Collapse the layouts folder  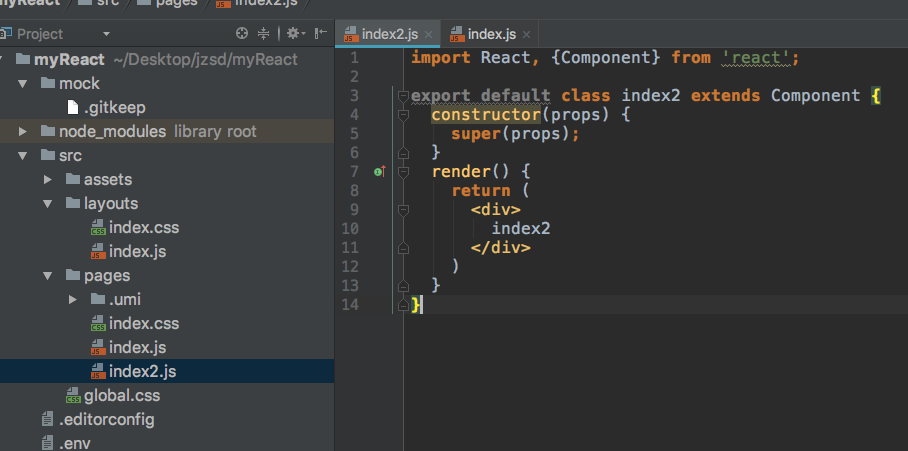pos(48,203)
